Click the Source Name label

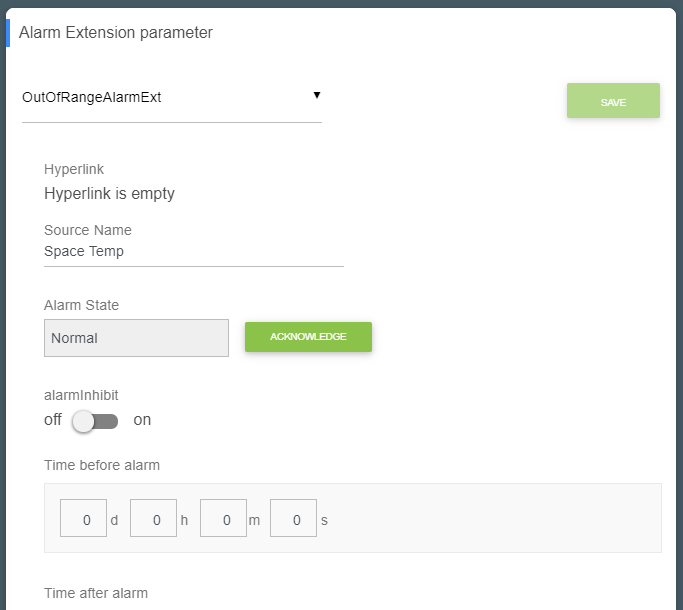tap(88, 230)
